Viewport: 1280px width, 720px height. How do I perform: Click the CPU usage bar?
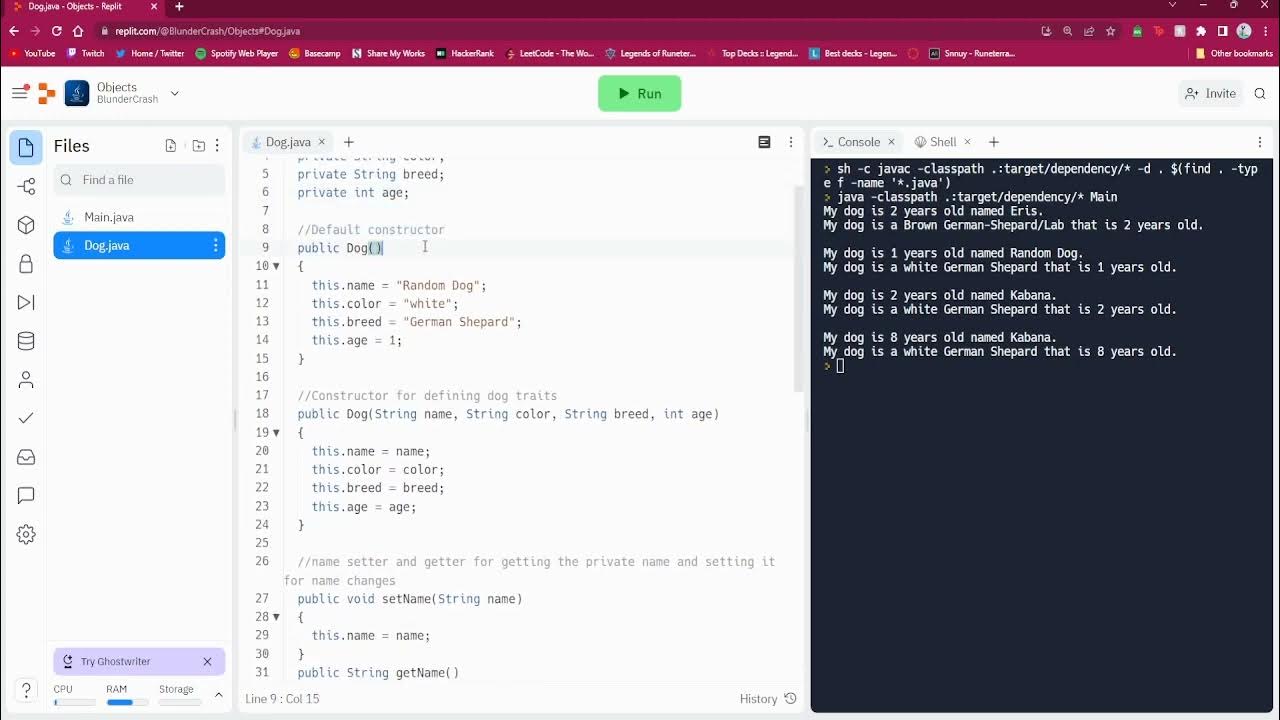(x=74, y=702)
